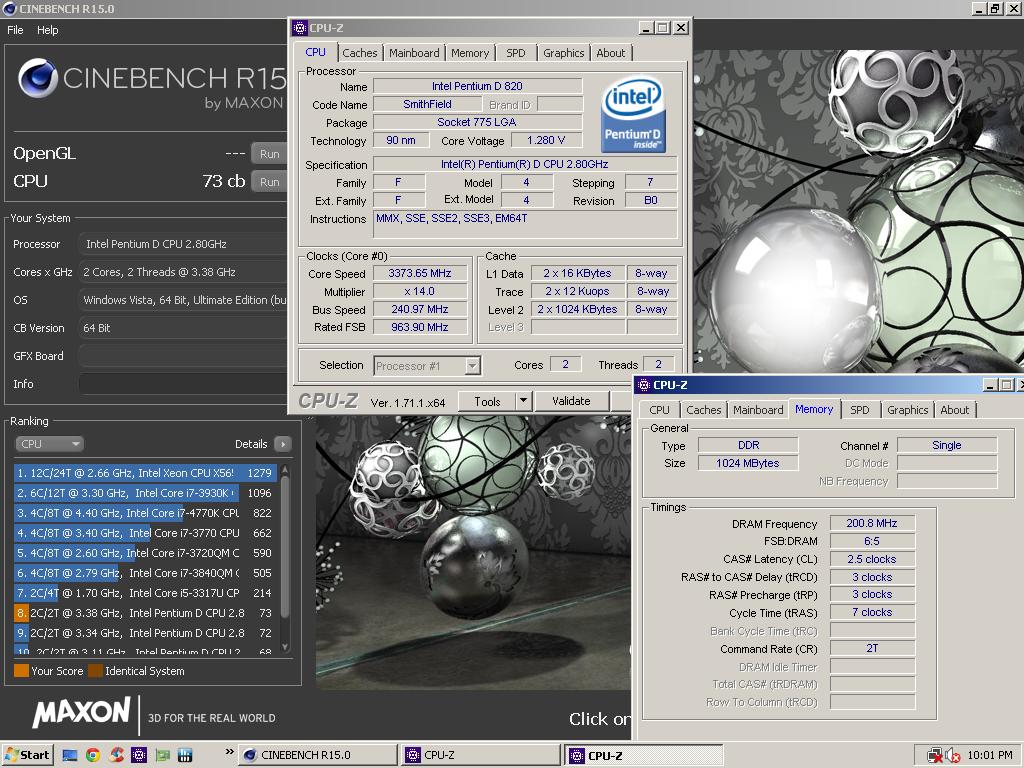This screenshot has width=1024, height=768.
Task: Click the MAXON logo at bottom
Action: pos(82,712)
